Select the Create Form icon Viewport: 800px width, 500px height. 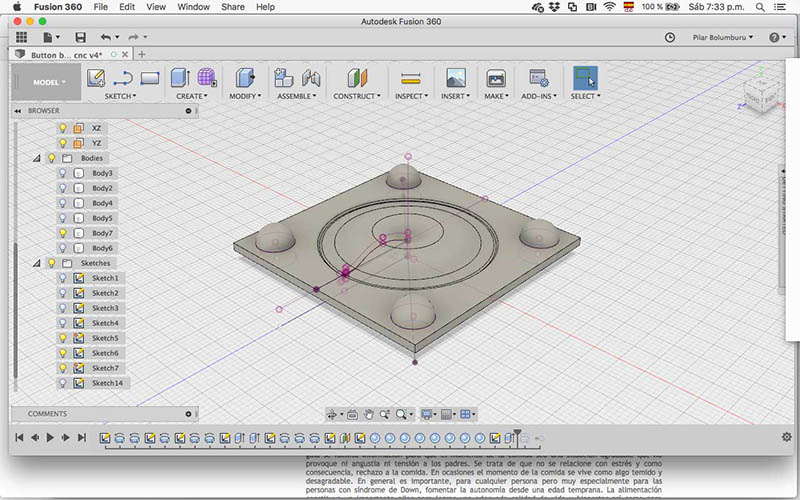[x=207, y=78]
